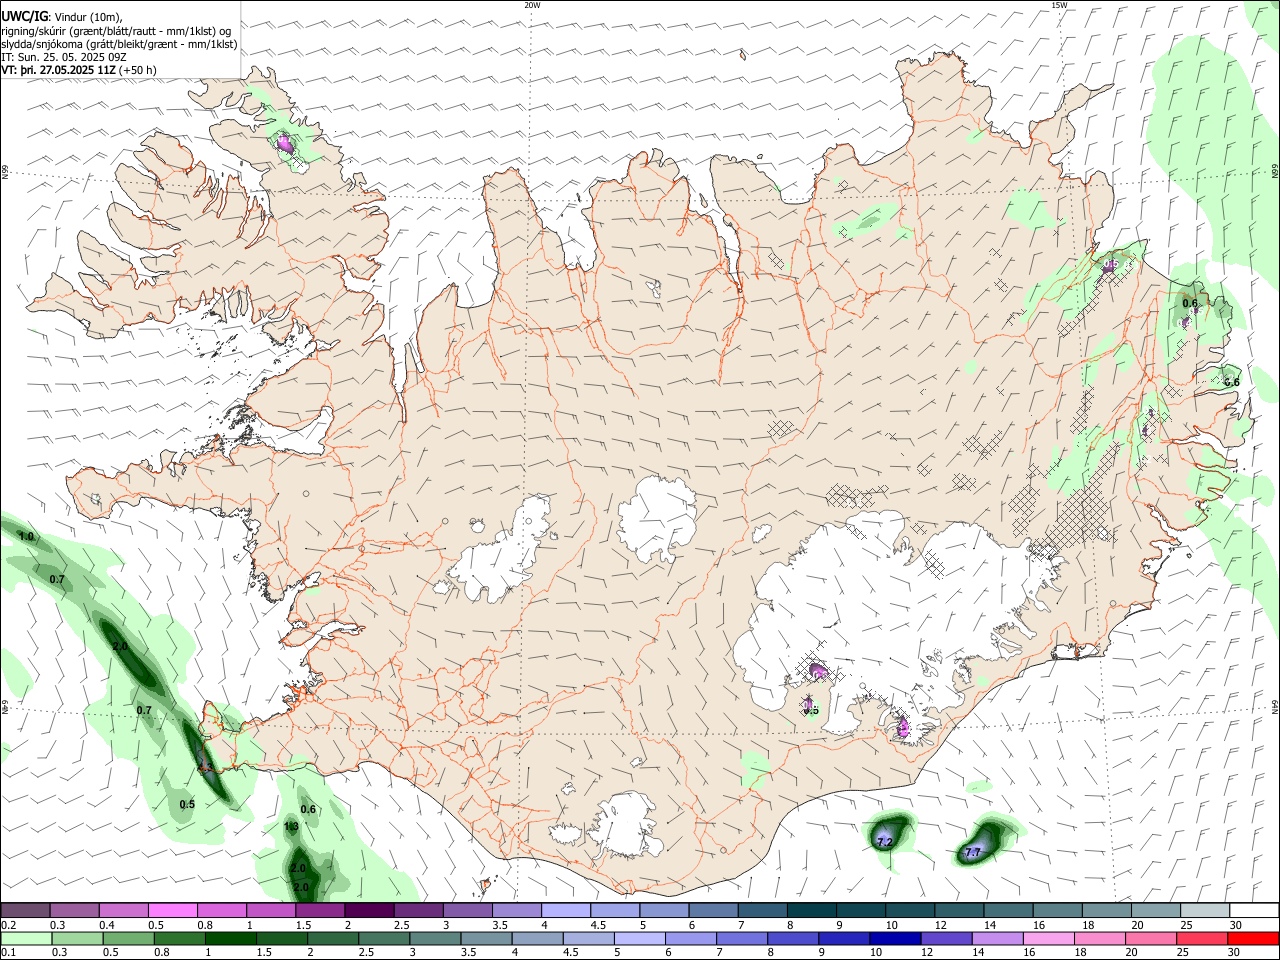Screen dimensions: 1280x960
Task: Pick the pale lavender swatch labeled 4 in top legend row
Action: click(x=566, y=910)
